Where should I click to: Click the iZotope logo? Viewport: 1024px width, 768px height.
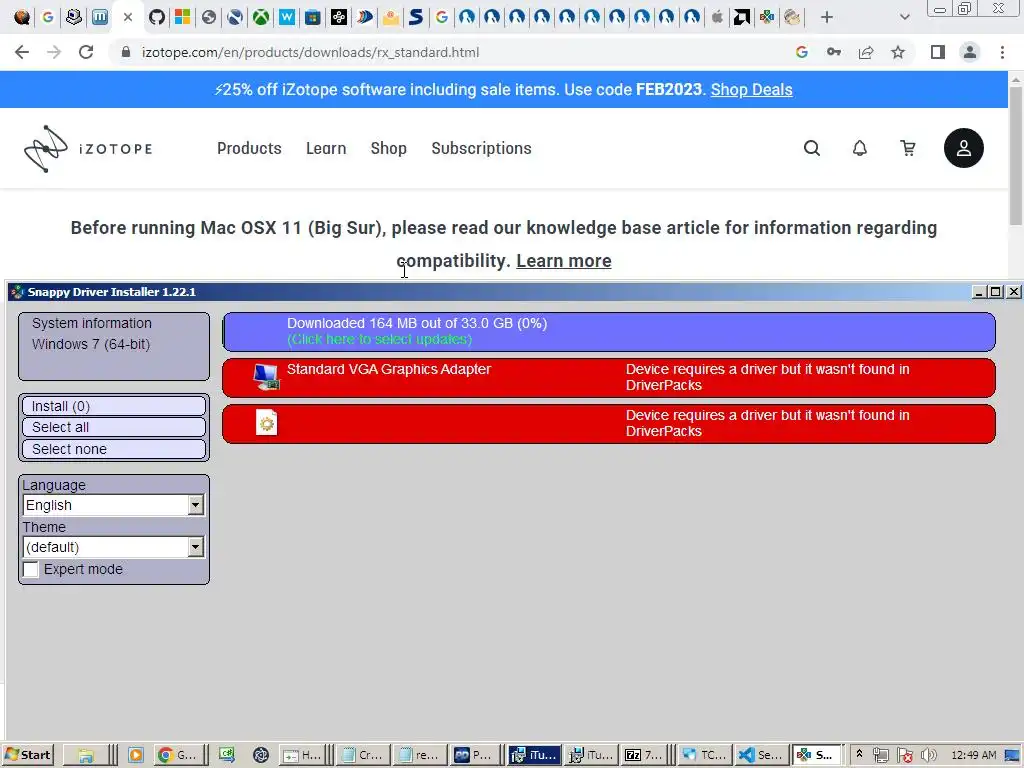[x=88, y=149]
